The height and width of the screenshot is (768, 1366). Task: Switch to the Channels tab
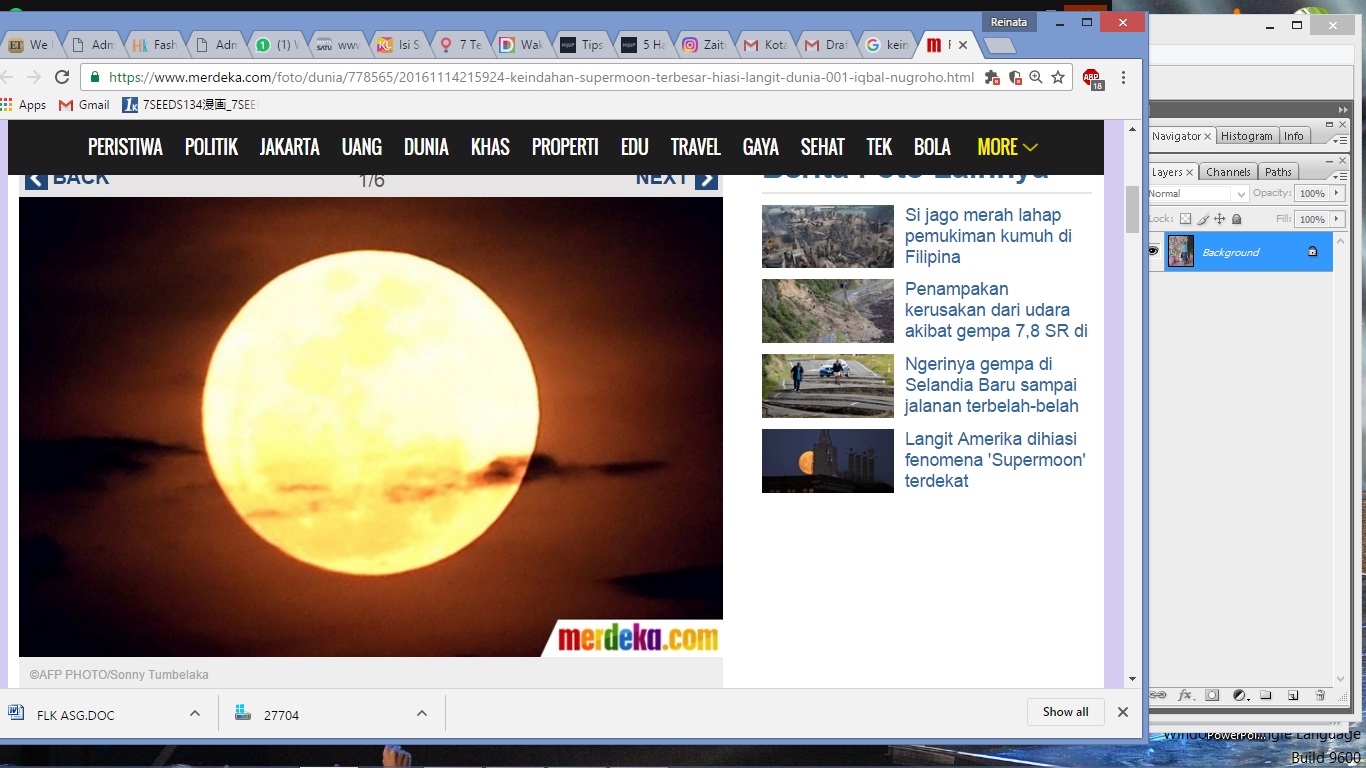1228,172
